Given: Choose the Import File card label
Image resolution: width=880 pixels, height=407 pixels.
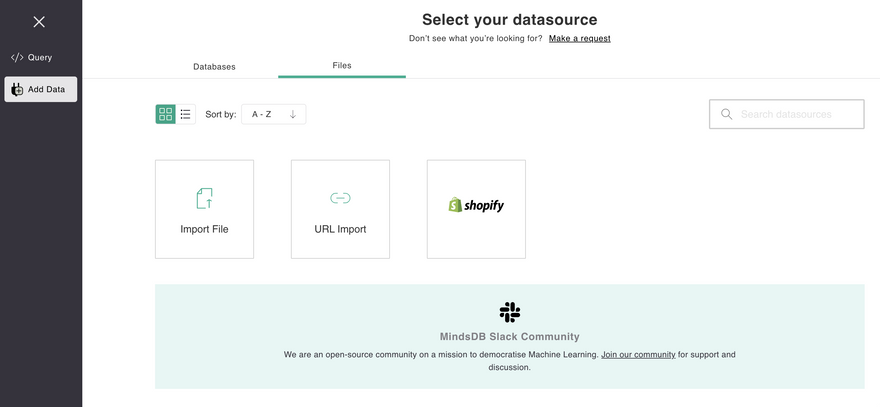Looking at the screenshot, I should 204,229.
